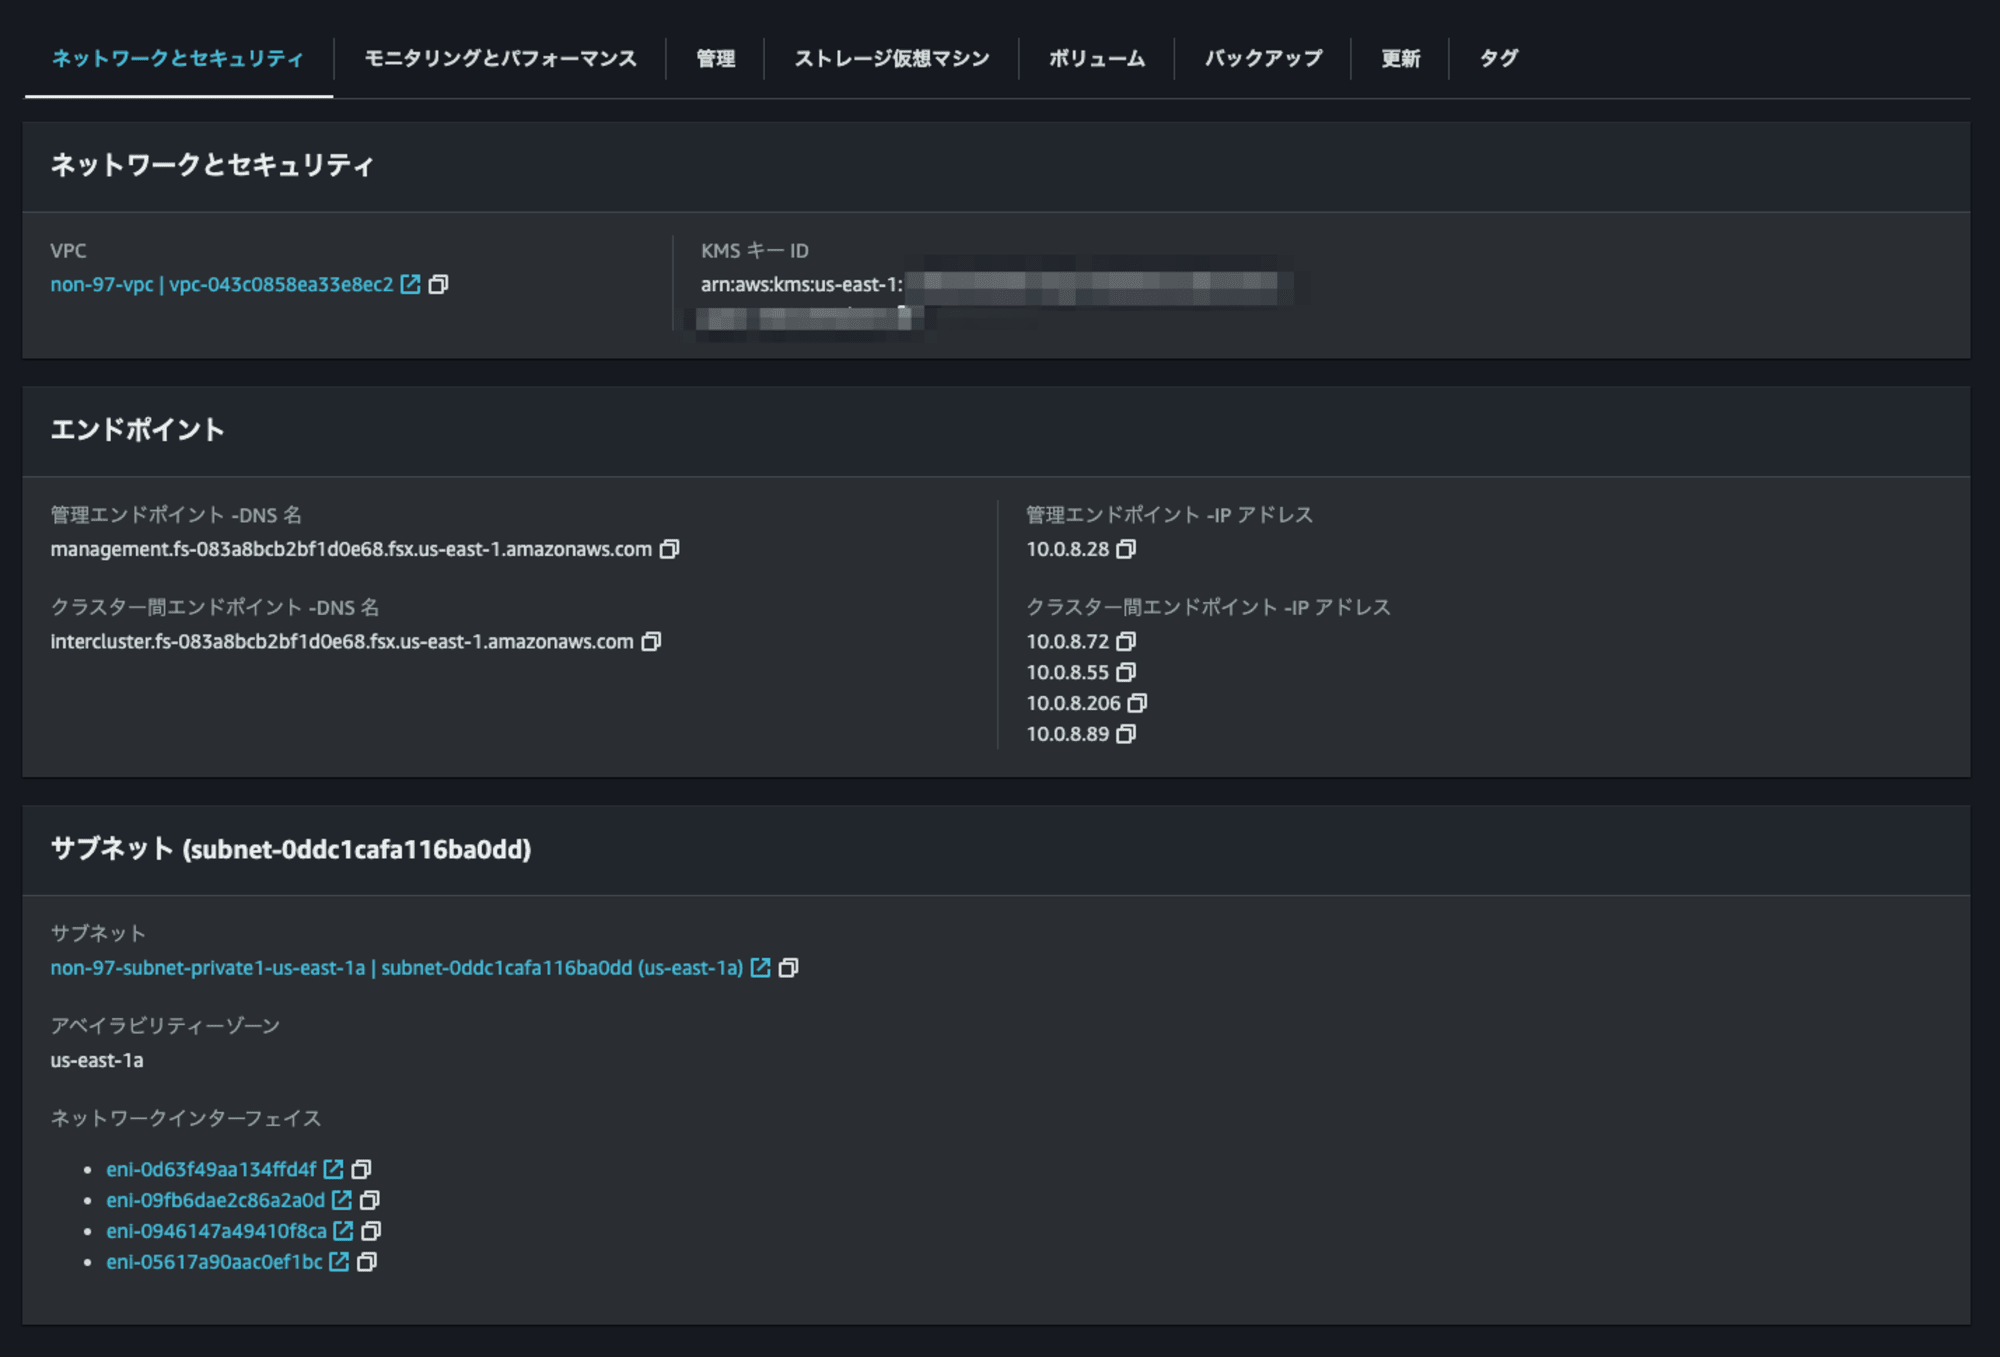Click the IP address text 10.0.8.206

1073,703
